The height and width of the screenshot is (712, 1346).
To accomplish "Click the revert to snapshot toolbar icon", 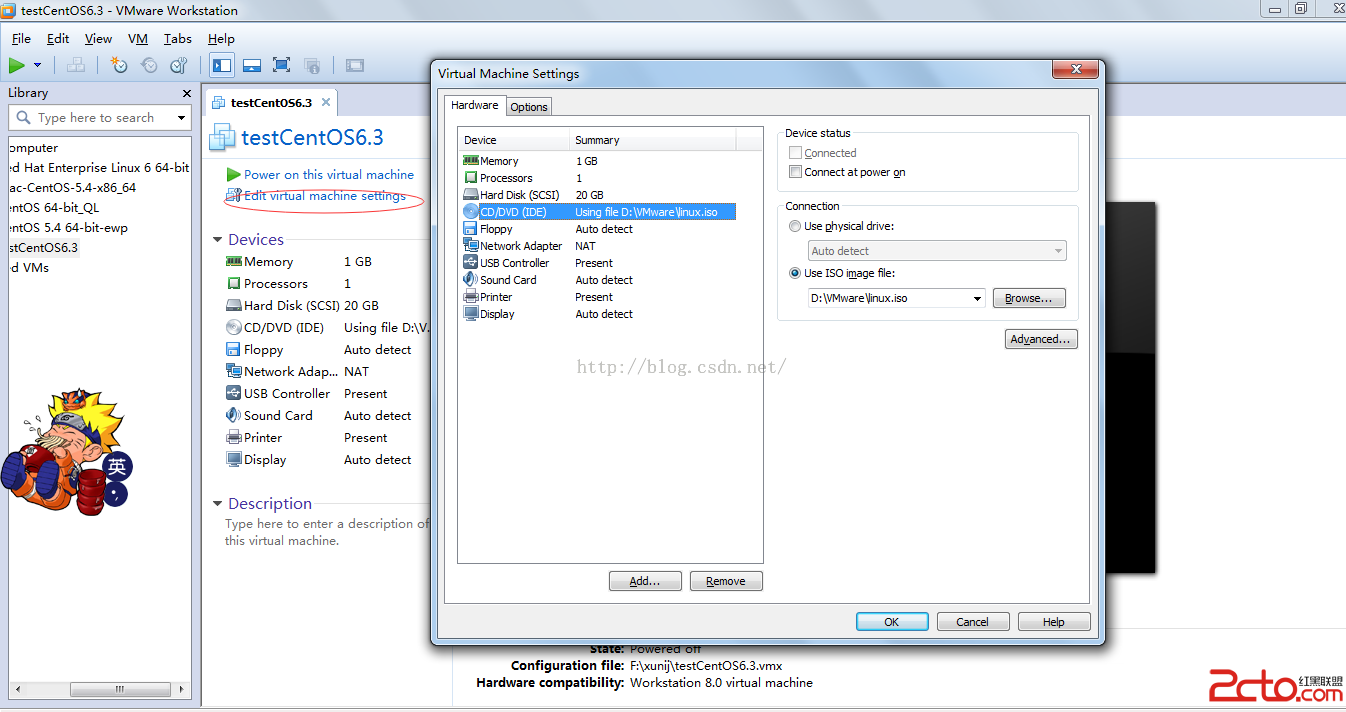I will pyautogui.click(x=149, y=66).
